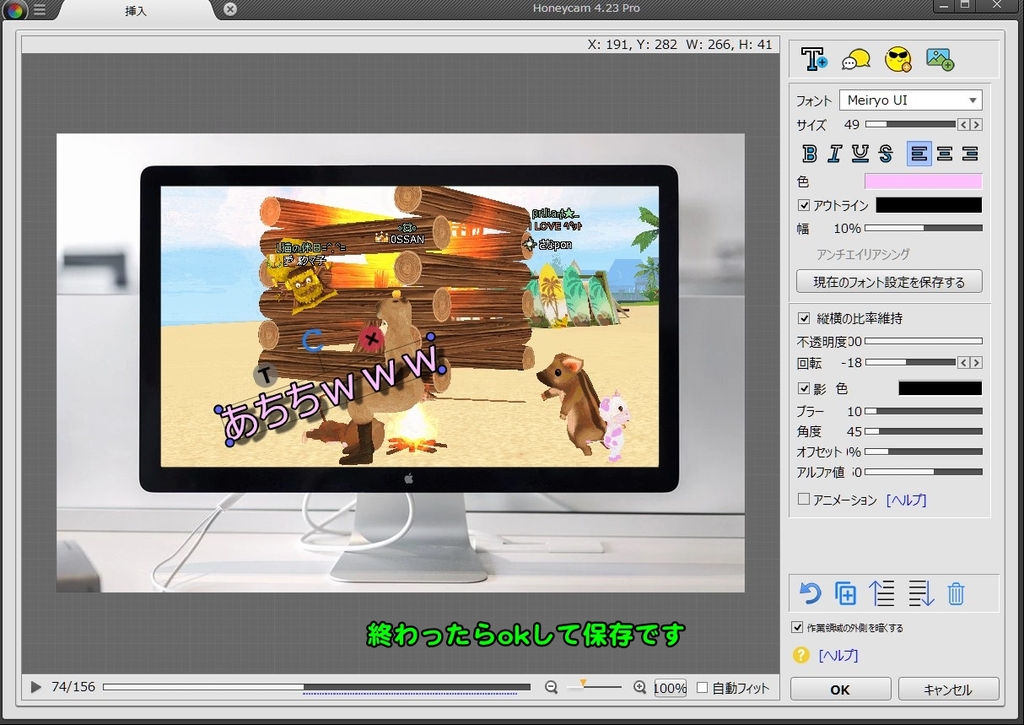1024x725 pixels.
Task: Click the black shadow color swatch
Action: (x=940, y=389)
